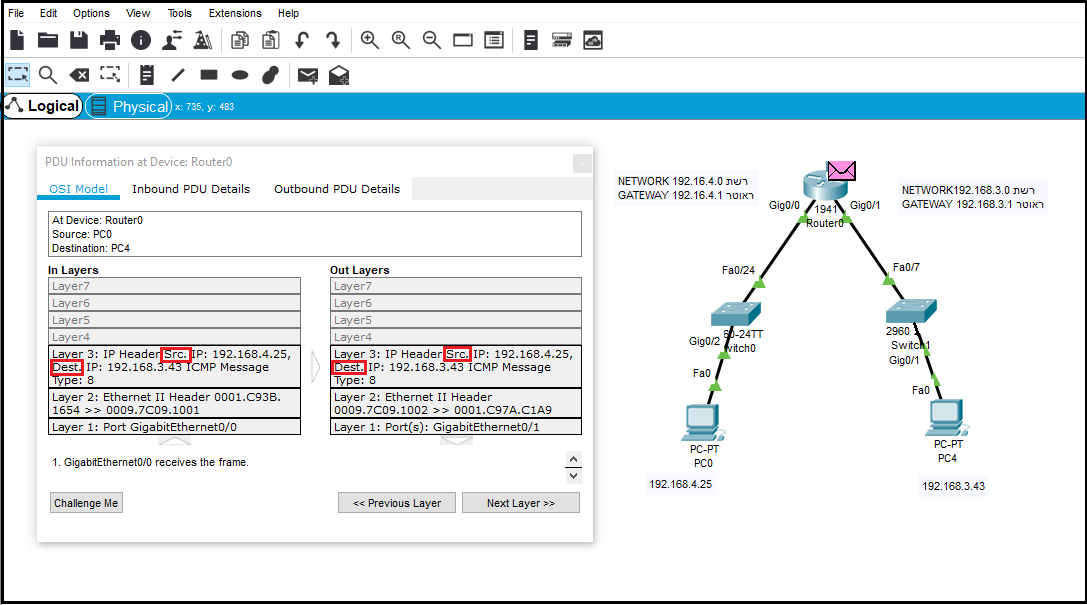
Task: Undo the last action
Action: coord(302,40)
